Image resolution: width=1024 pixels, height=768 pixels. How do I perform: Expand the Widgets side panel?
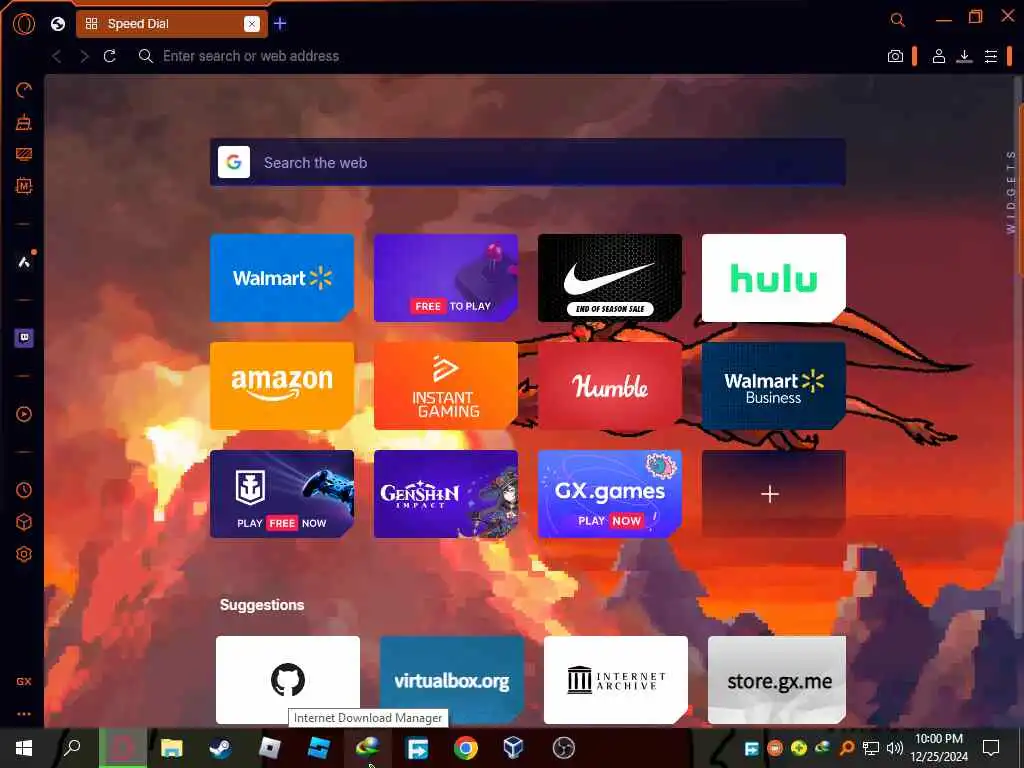click(x=1011, y=192)
